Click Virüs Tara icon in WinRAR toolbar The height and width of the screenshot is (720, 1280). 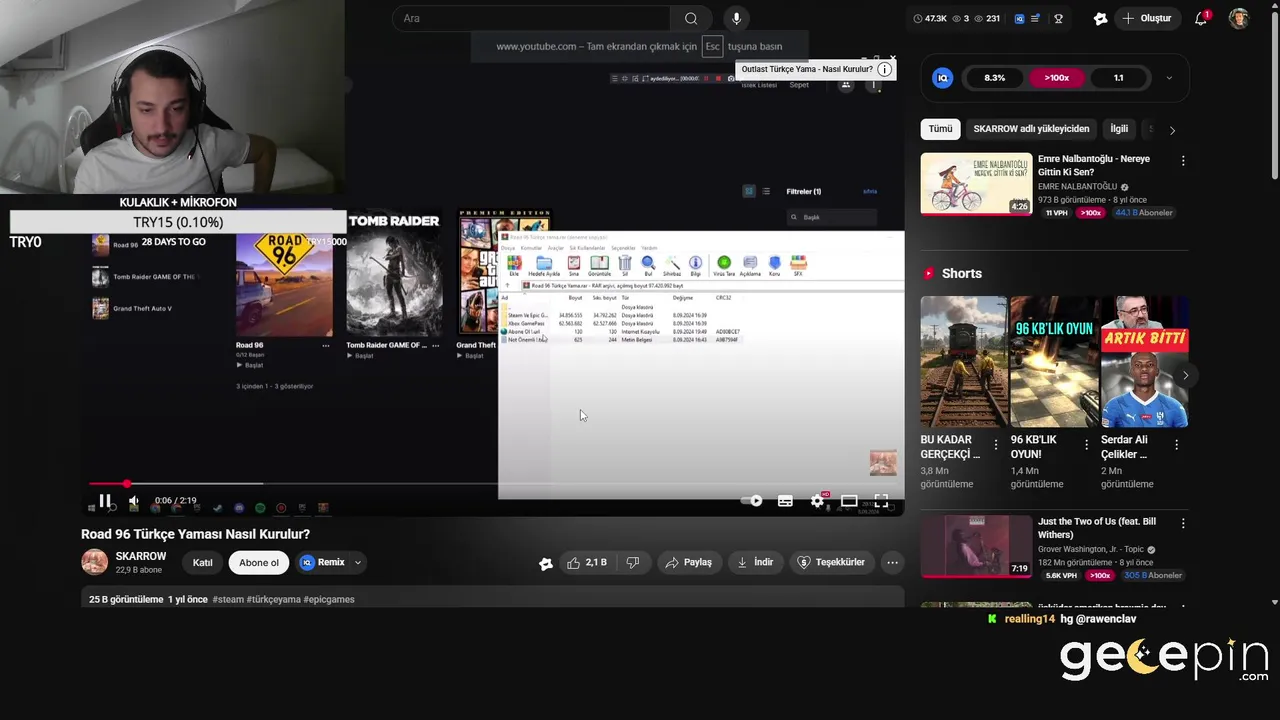pos(723,265)
